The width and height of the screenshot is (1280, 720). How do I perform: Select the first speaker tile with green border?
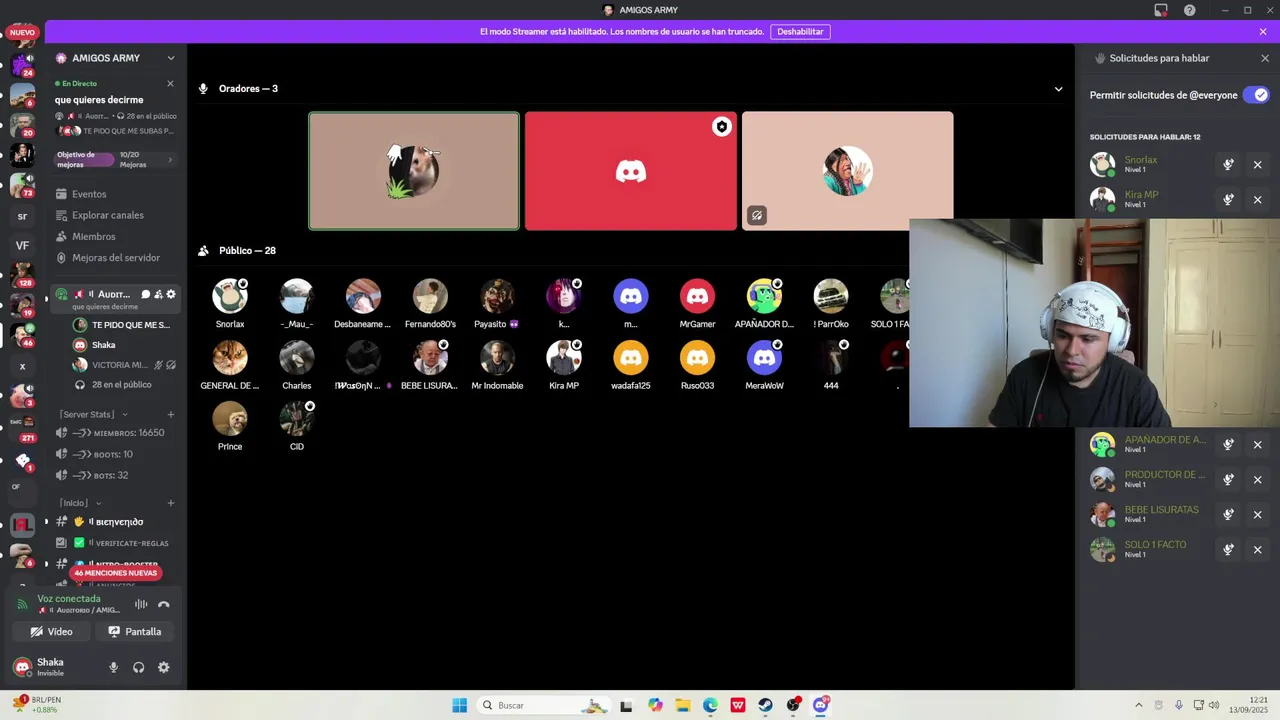(414, 171)
